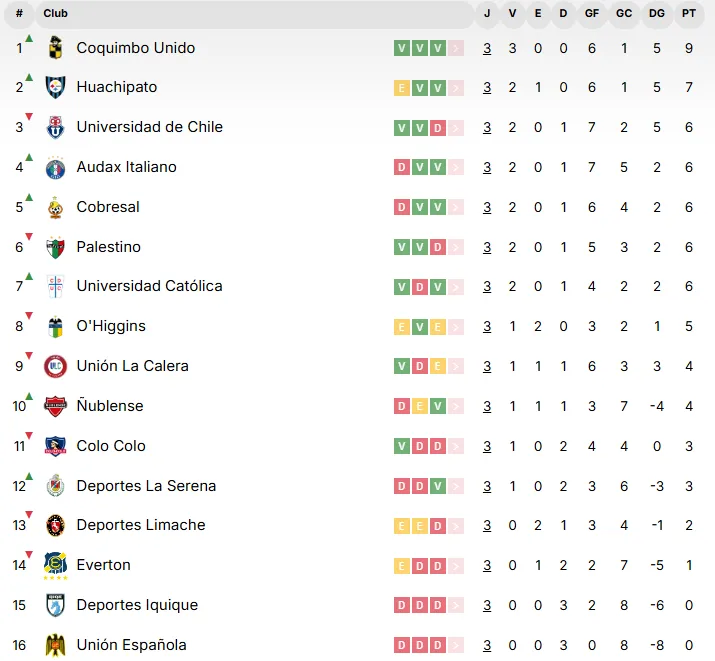The image size is (715, 661).
Task: Open Deportes La Serena's matches played number
Action: (x=487, y=486)
